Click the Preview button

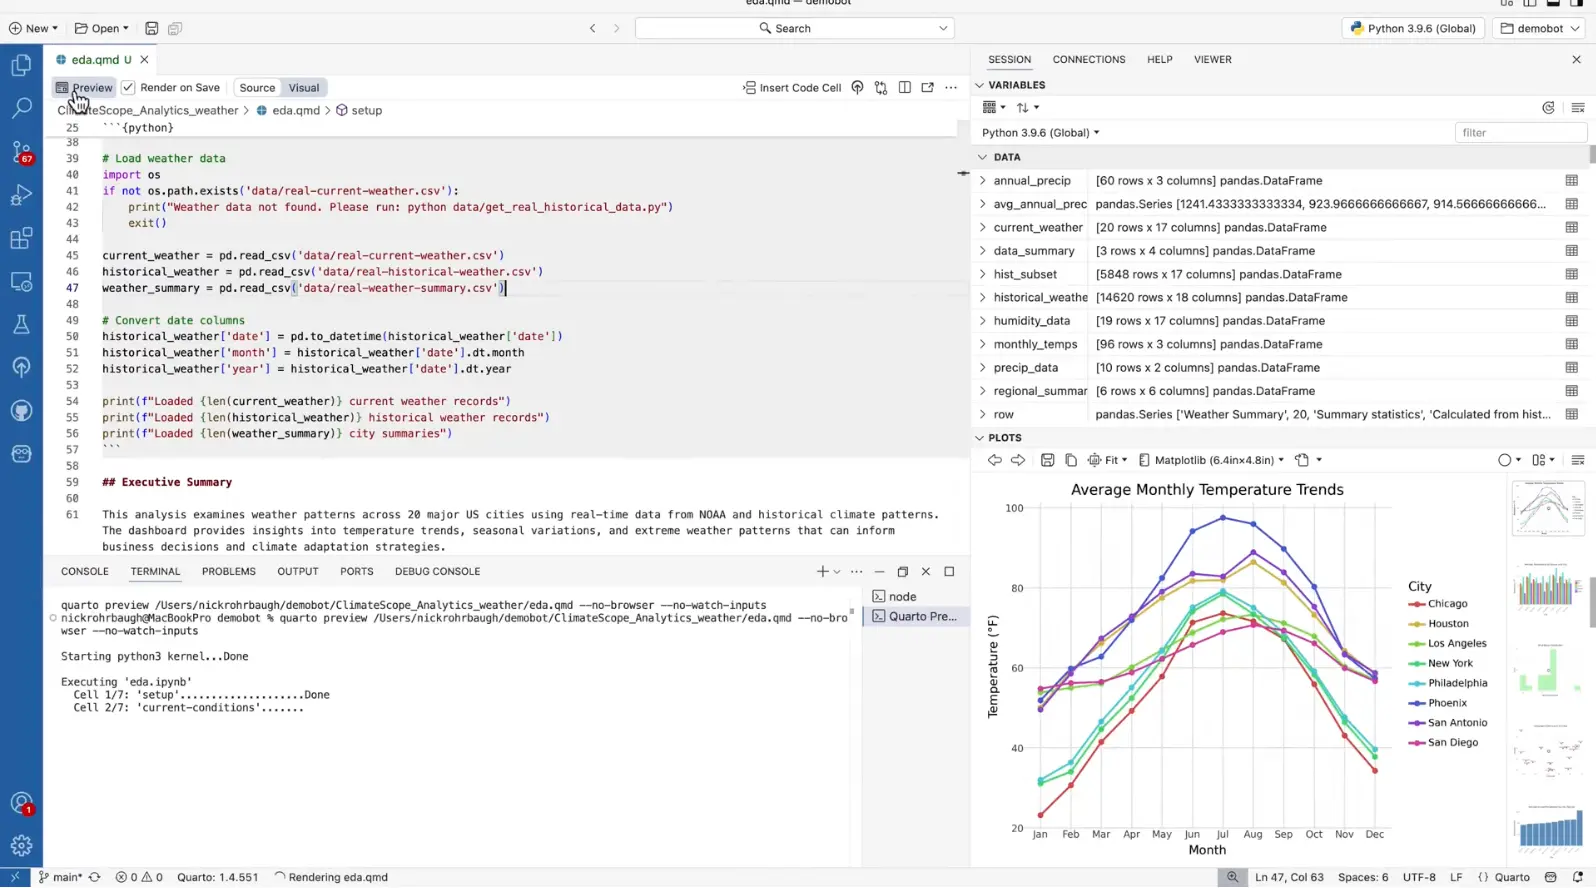pos(84,88)
